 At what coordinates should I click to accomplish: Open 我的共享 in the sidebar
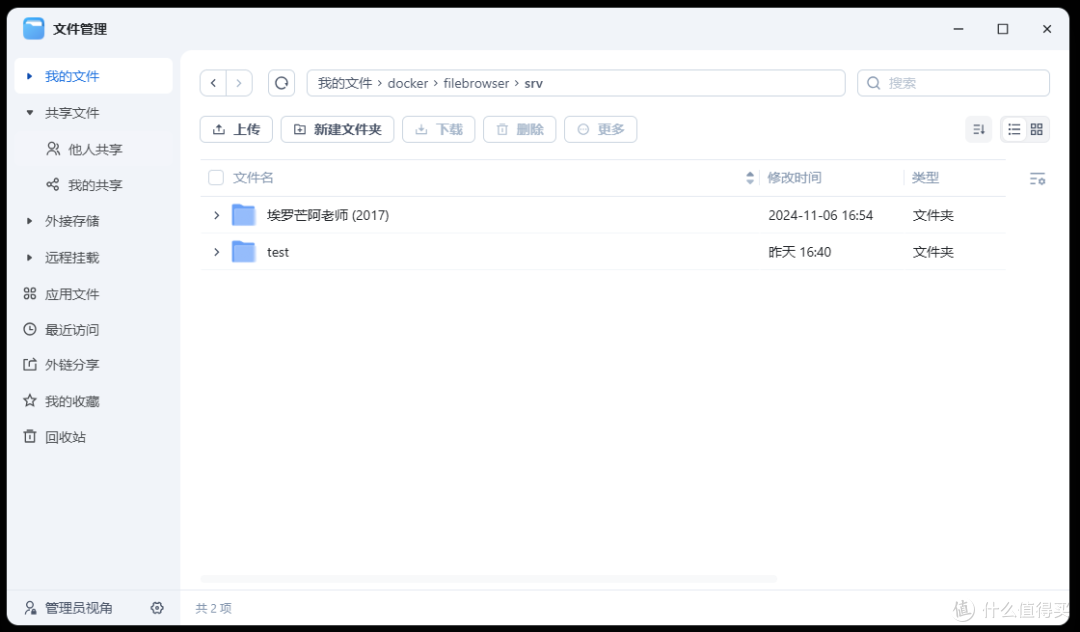click(x=94, y=185)
